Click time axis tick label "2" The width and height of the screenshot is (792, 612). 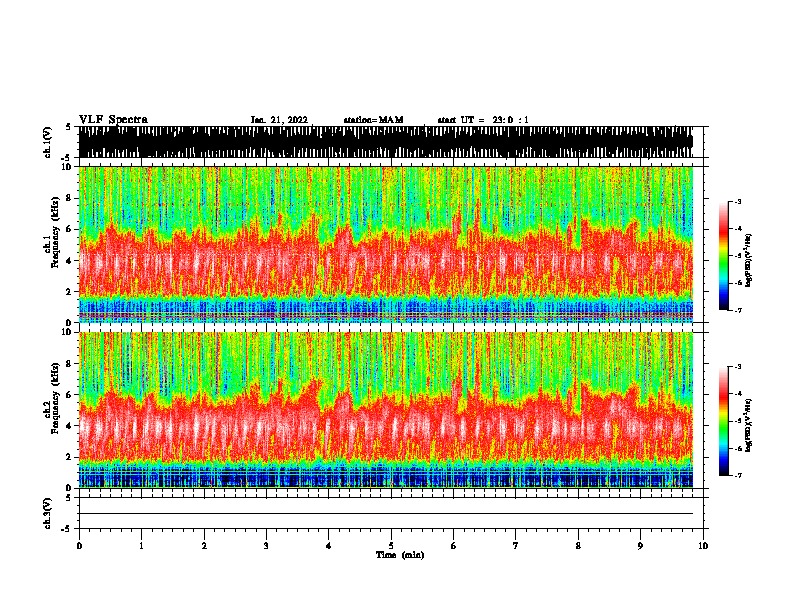(204, 546)
